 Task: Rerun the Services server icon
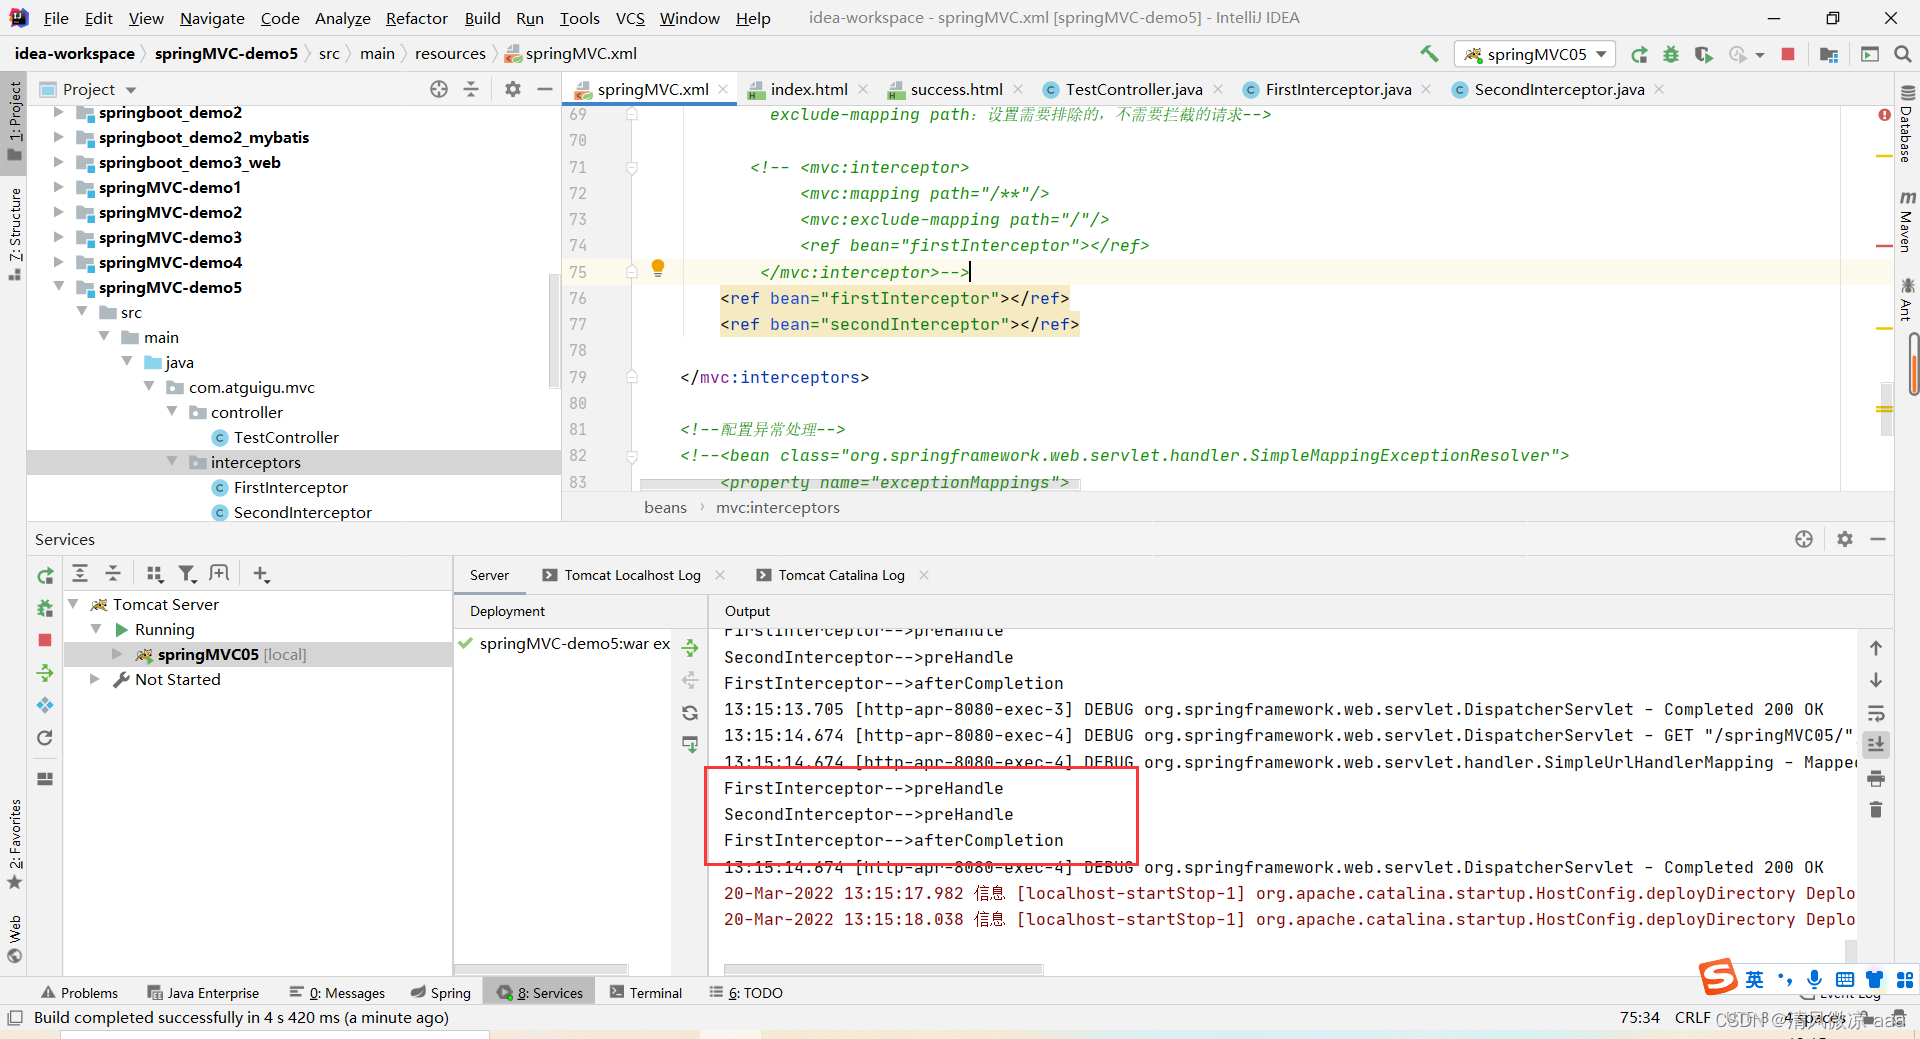pos(45,575)
